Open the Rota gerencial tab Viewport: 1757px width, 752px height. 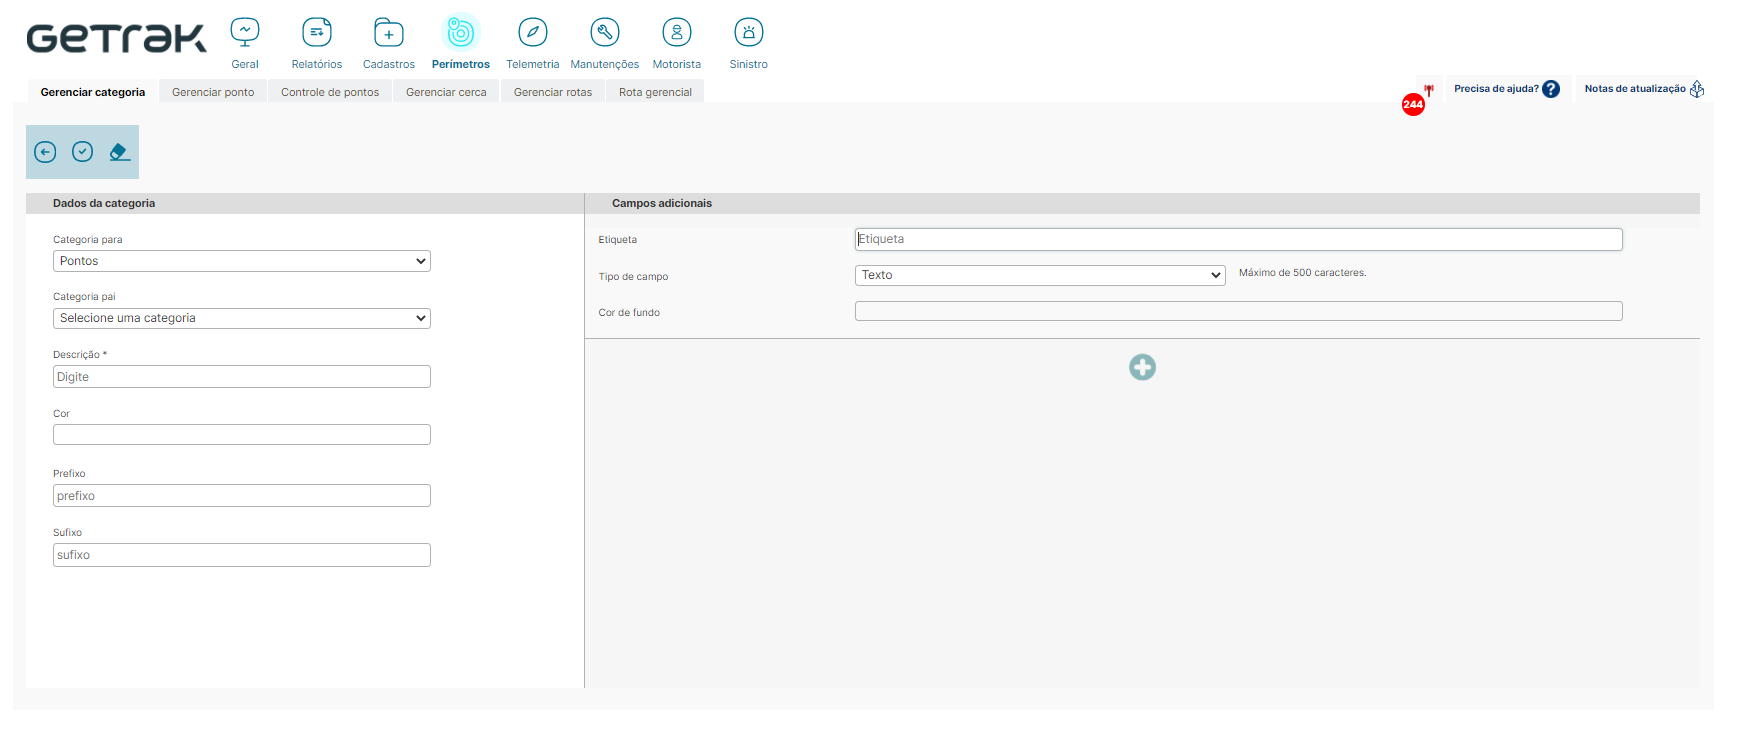pyautogui.click(x=655, y=92)
